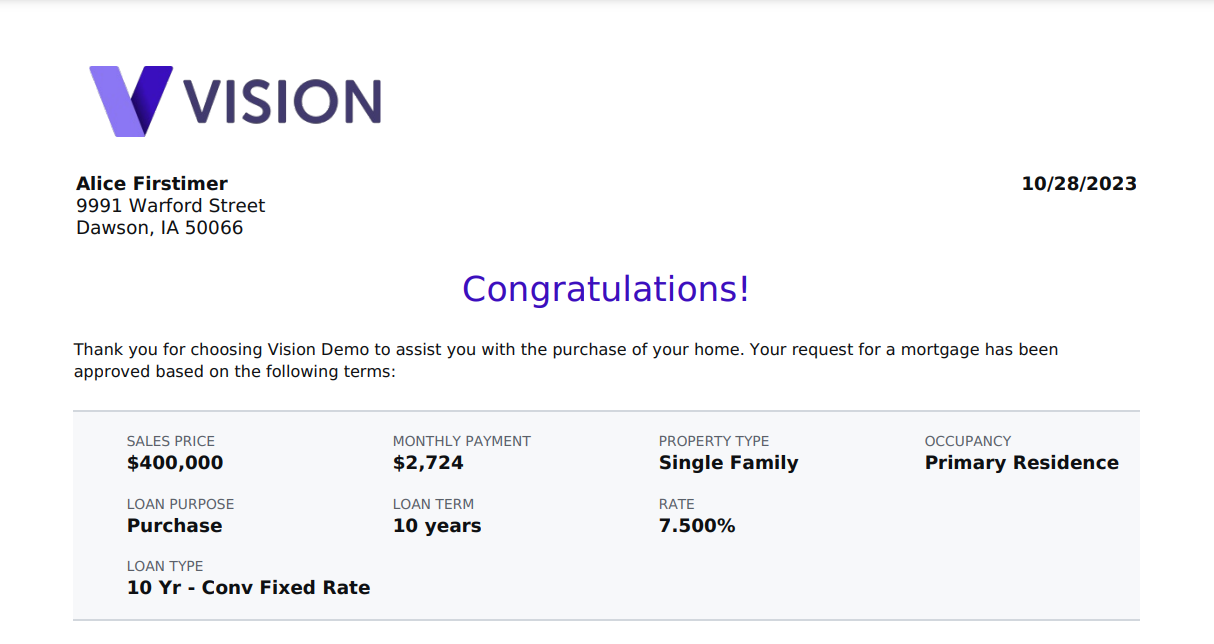
Task: Click the date 10/28/2023
Action: 1079,184
